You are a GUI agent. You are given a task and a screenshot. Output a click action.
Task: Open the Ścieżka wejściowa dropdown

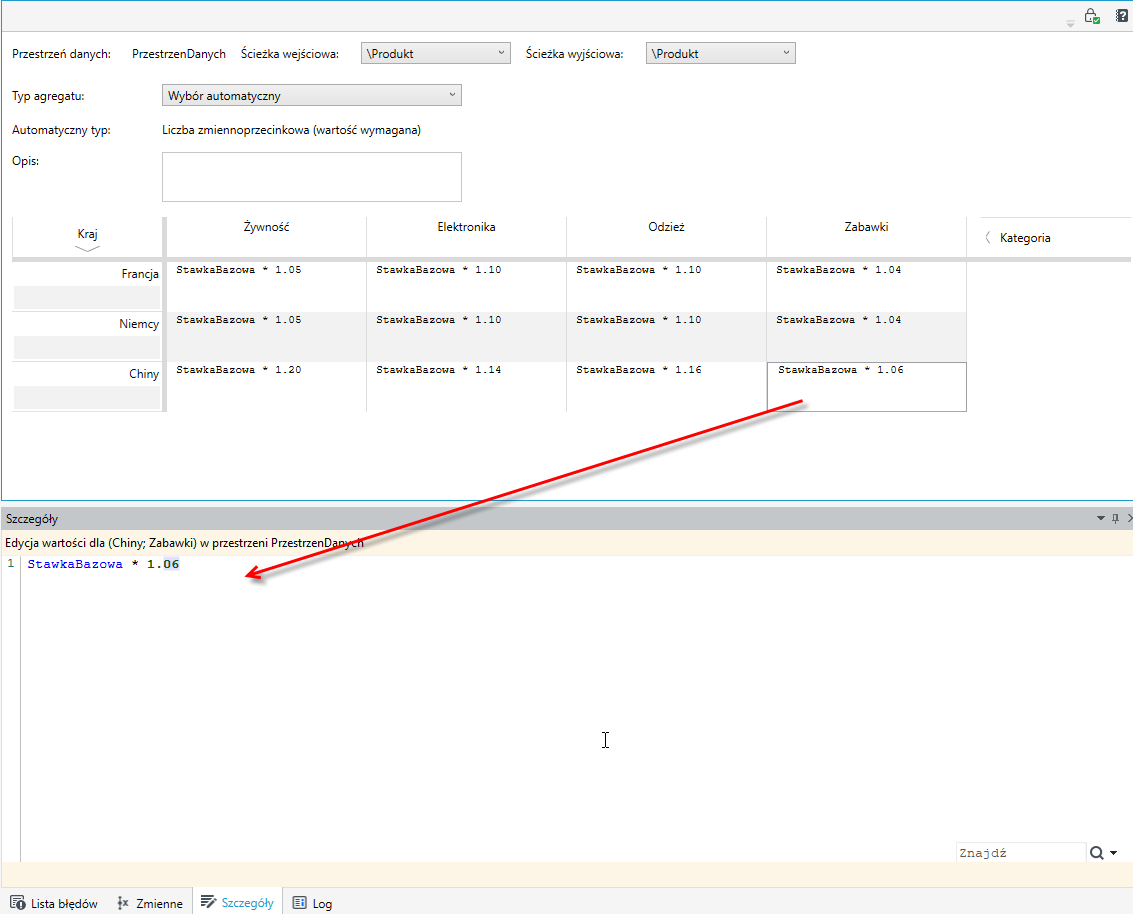pos(436,53)
